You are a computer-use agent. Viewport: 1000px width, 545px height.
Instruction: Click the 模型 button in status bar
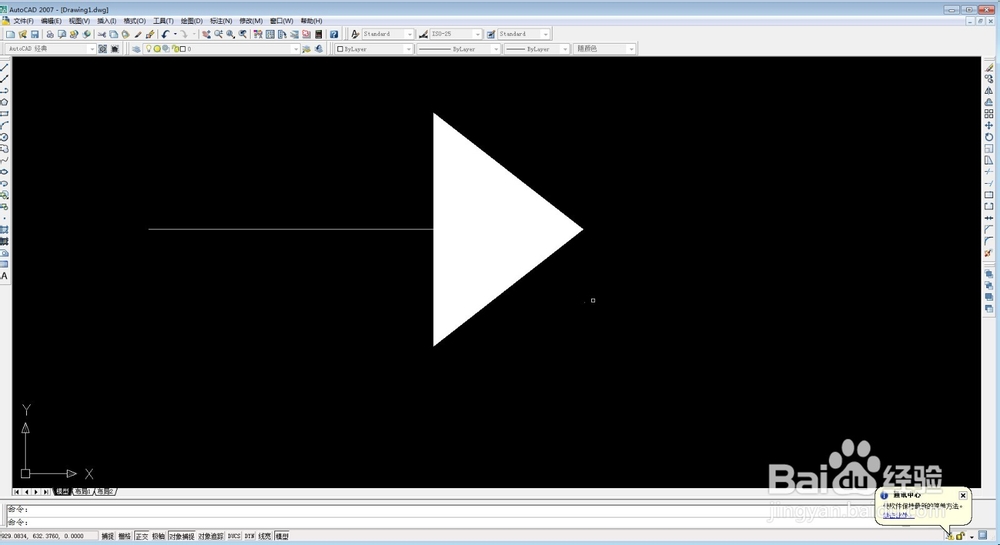click(282, 536)
